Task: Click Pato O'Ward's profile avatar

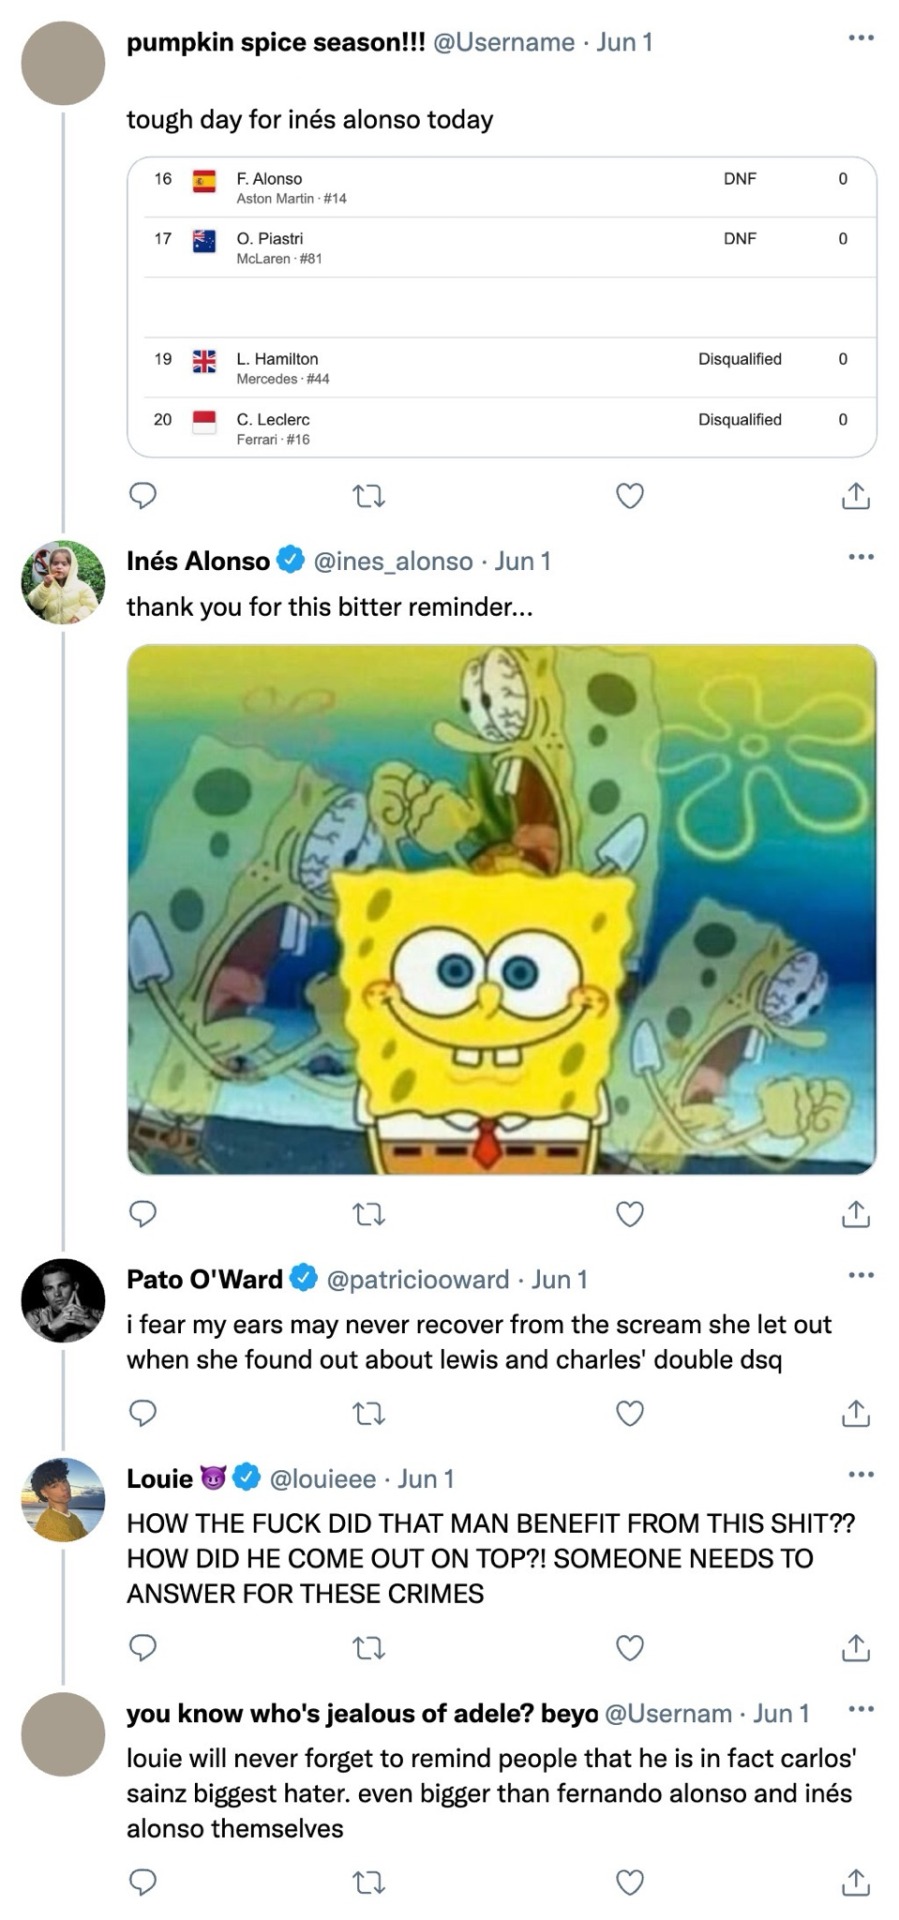Action: (63, 1300)
